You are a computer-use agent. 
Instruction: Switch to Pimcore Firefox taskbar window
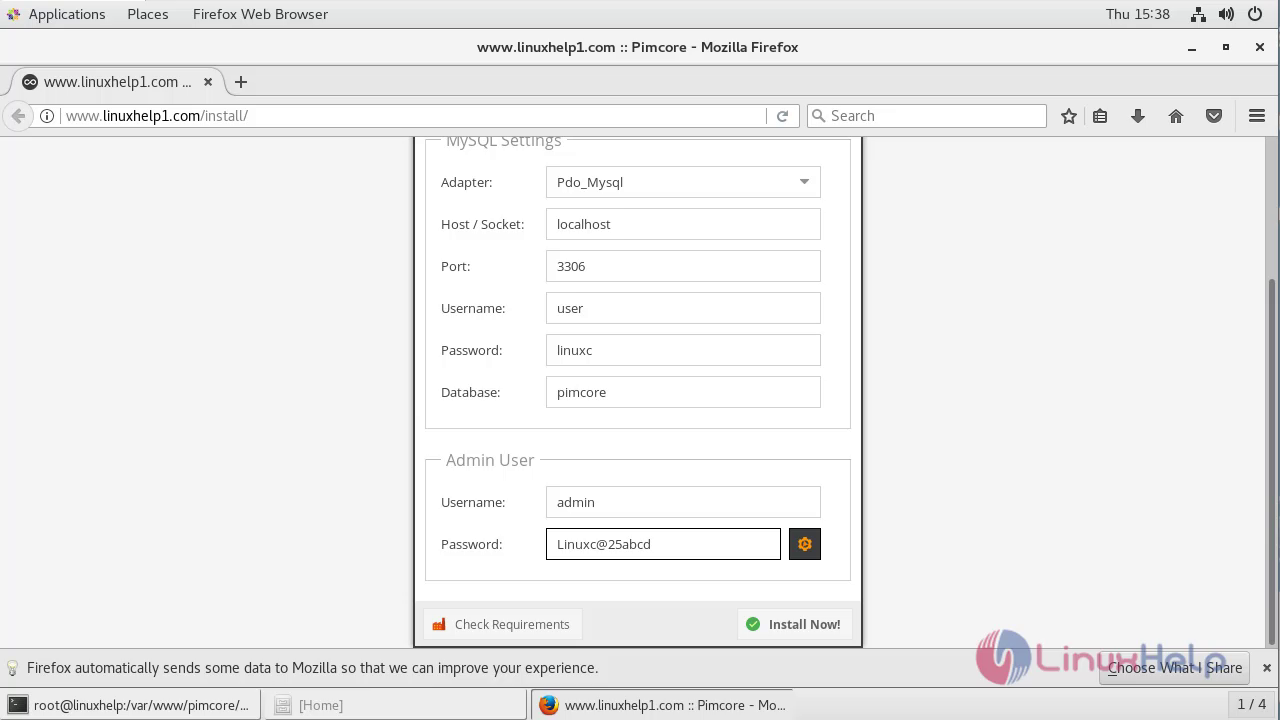[662, 705]
